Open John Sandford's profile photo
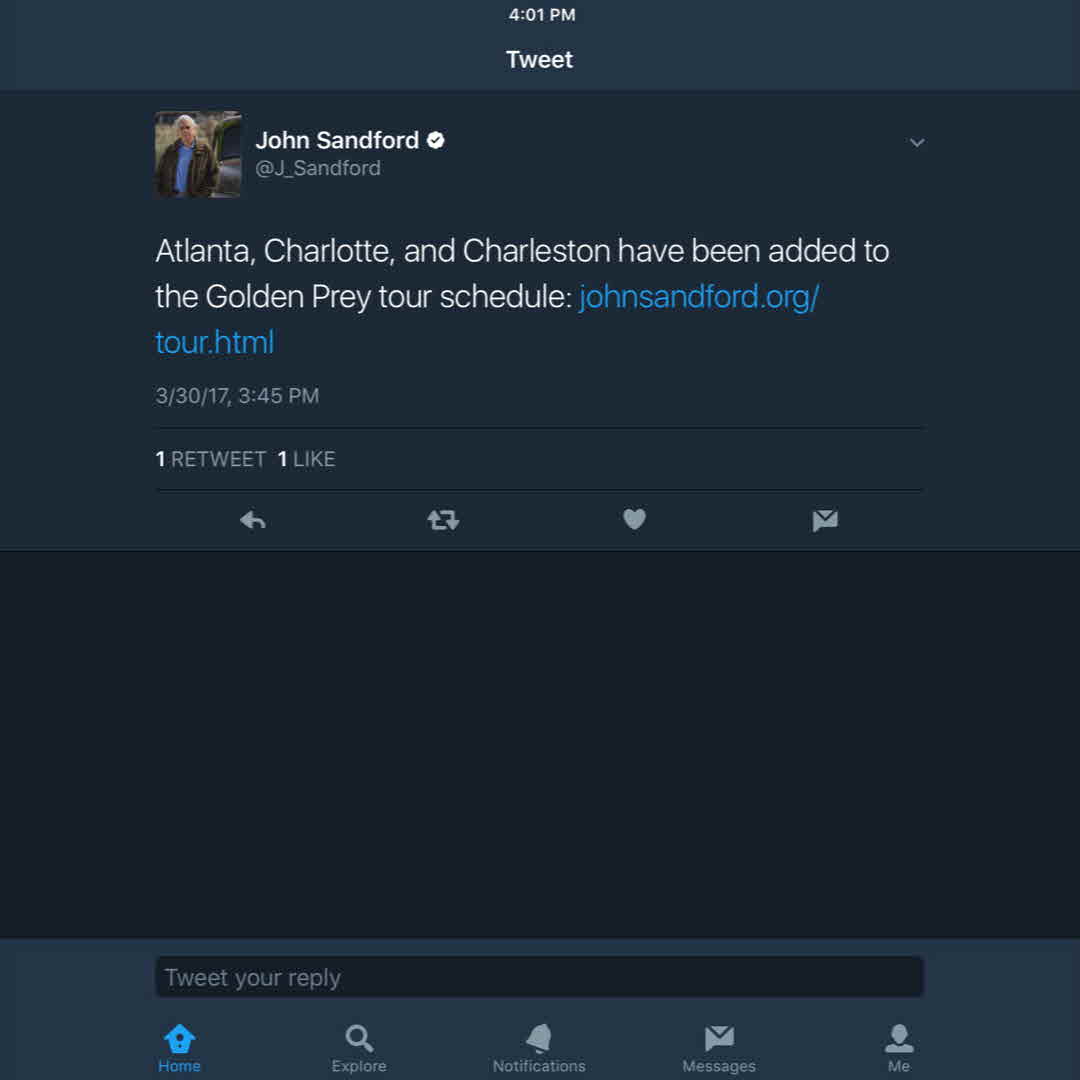This screenshot has width=1080, height=1080. click(198, 154)
